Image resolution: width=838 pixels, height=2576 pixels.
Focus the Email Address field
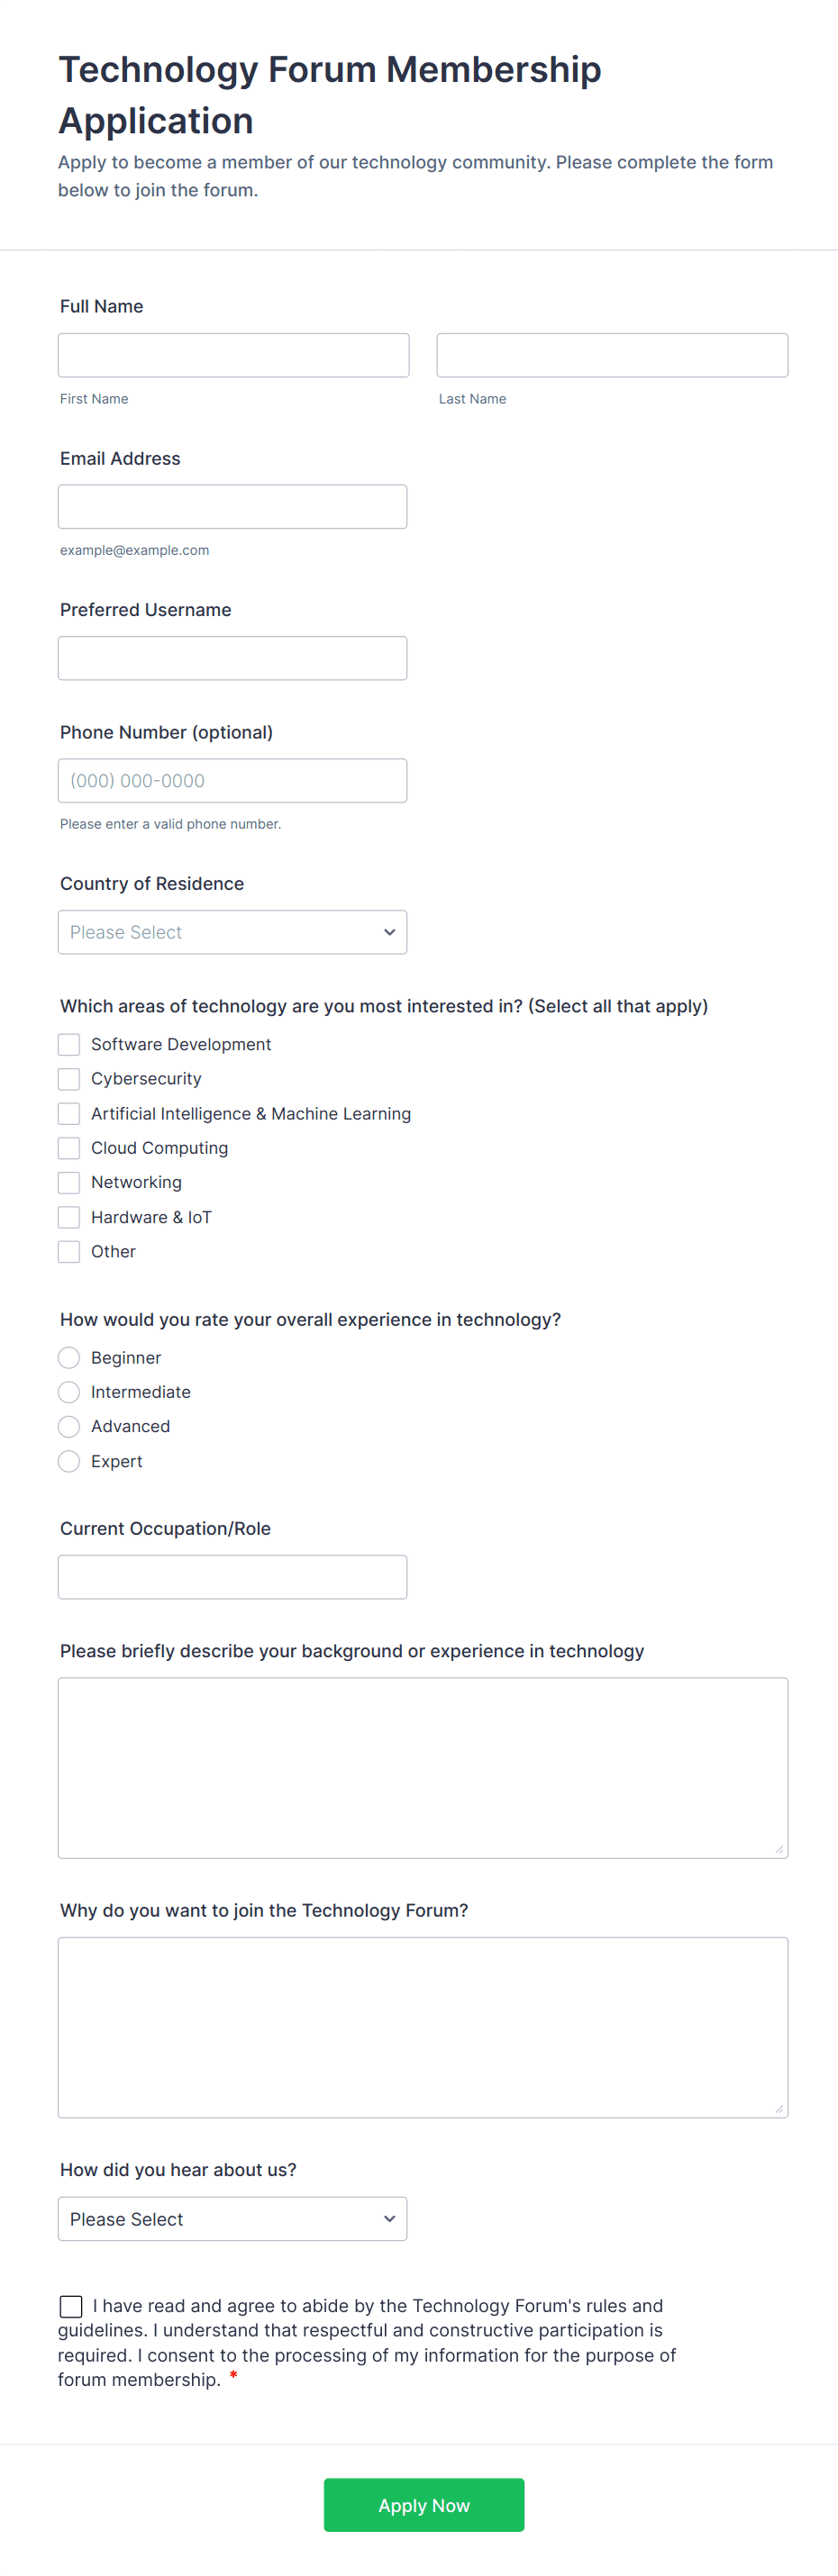pyautogui.click(x=232, y=507)
